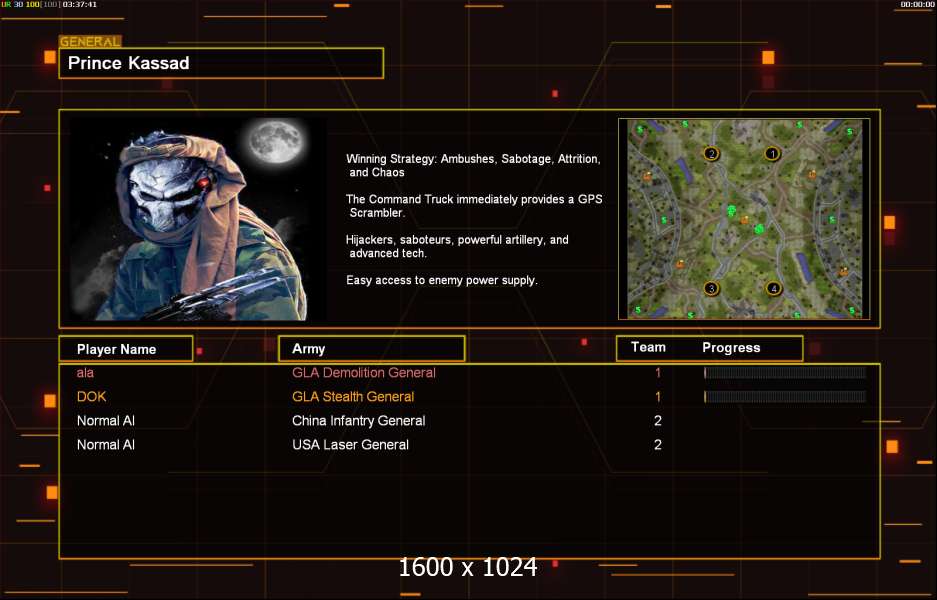Click the Hijackers, saboteurs description text
Viewport: 937px width, 600px height.
pyautogui.click(x=457, y=246)
